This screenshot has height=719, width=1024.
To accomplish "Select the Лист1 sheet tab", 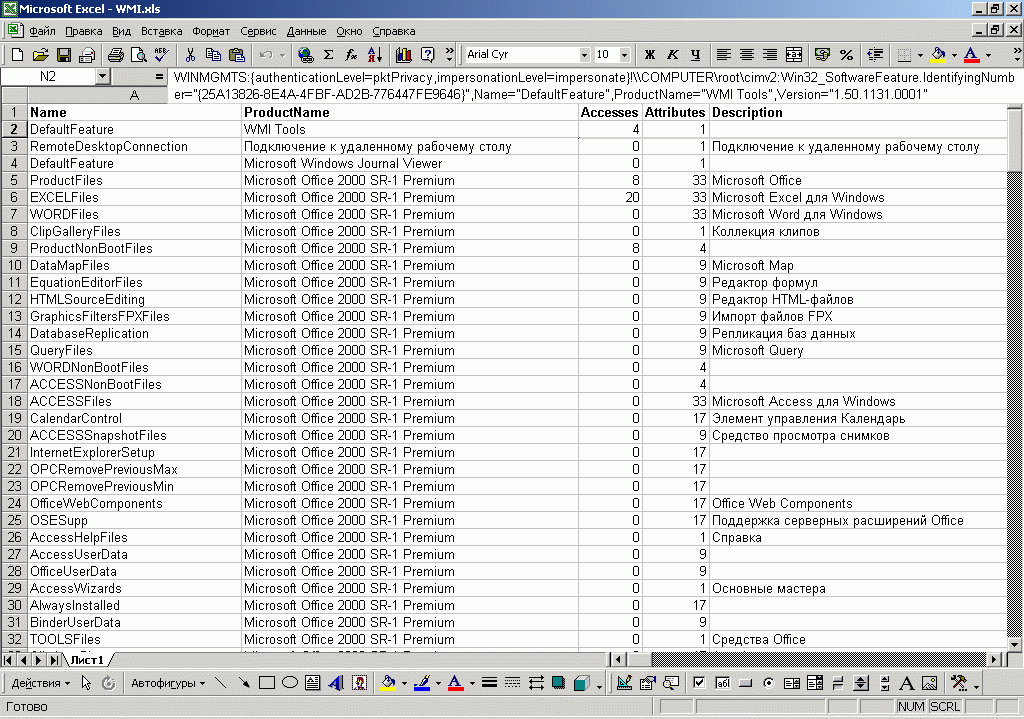I will [x=88, y=660].
